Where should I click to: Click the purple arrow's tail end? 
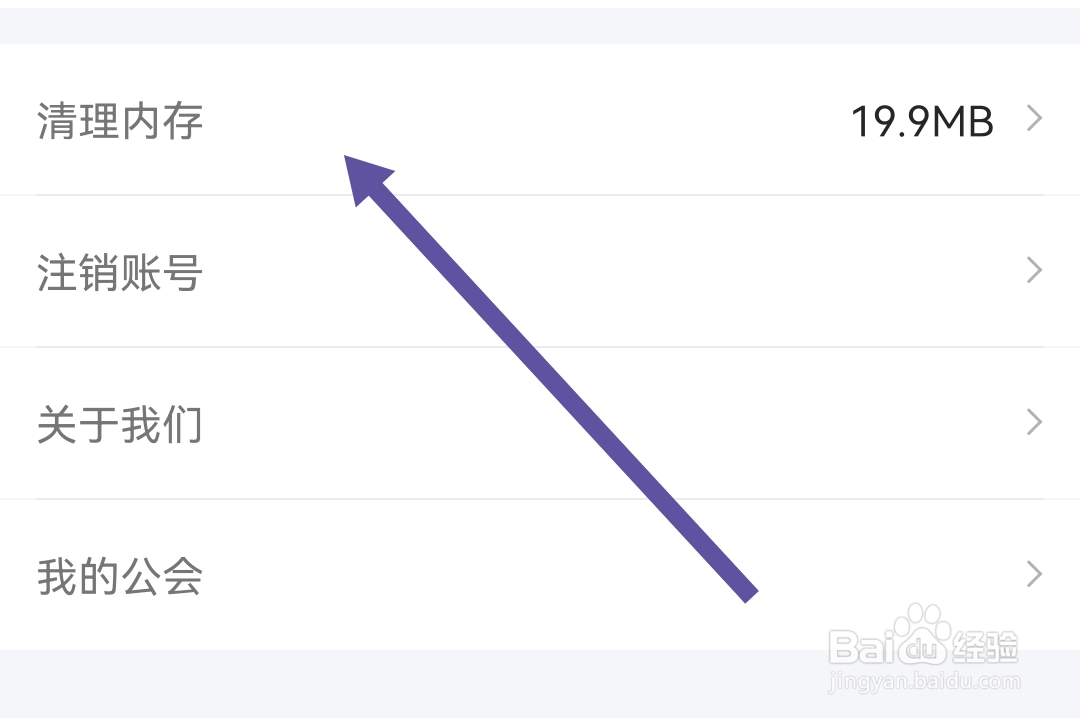[x=751, y=597]
